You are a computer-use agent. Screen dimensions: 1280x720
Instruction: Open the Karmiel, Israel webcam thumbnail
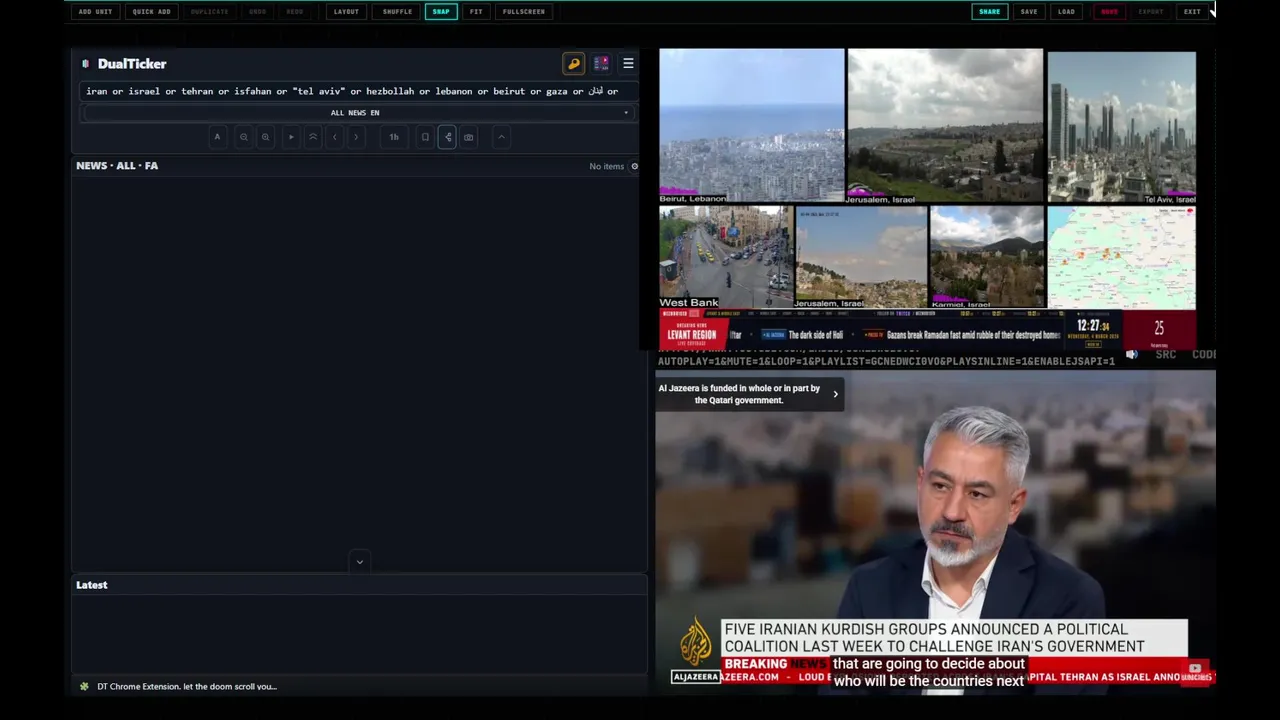pyautogui.click(x=987, y=257)
